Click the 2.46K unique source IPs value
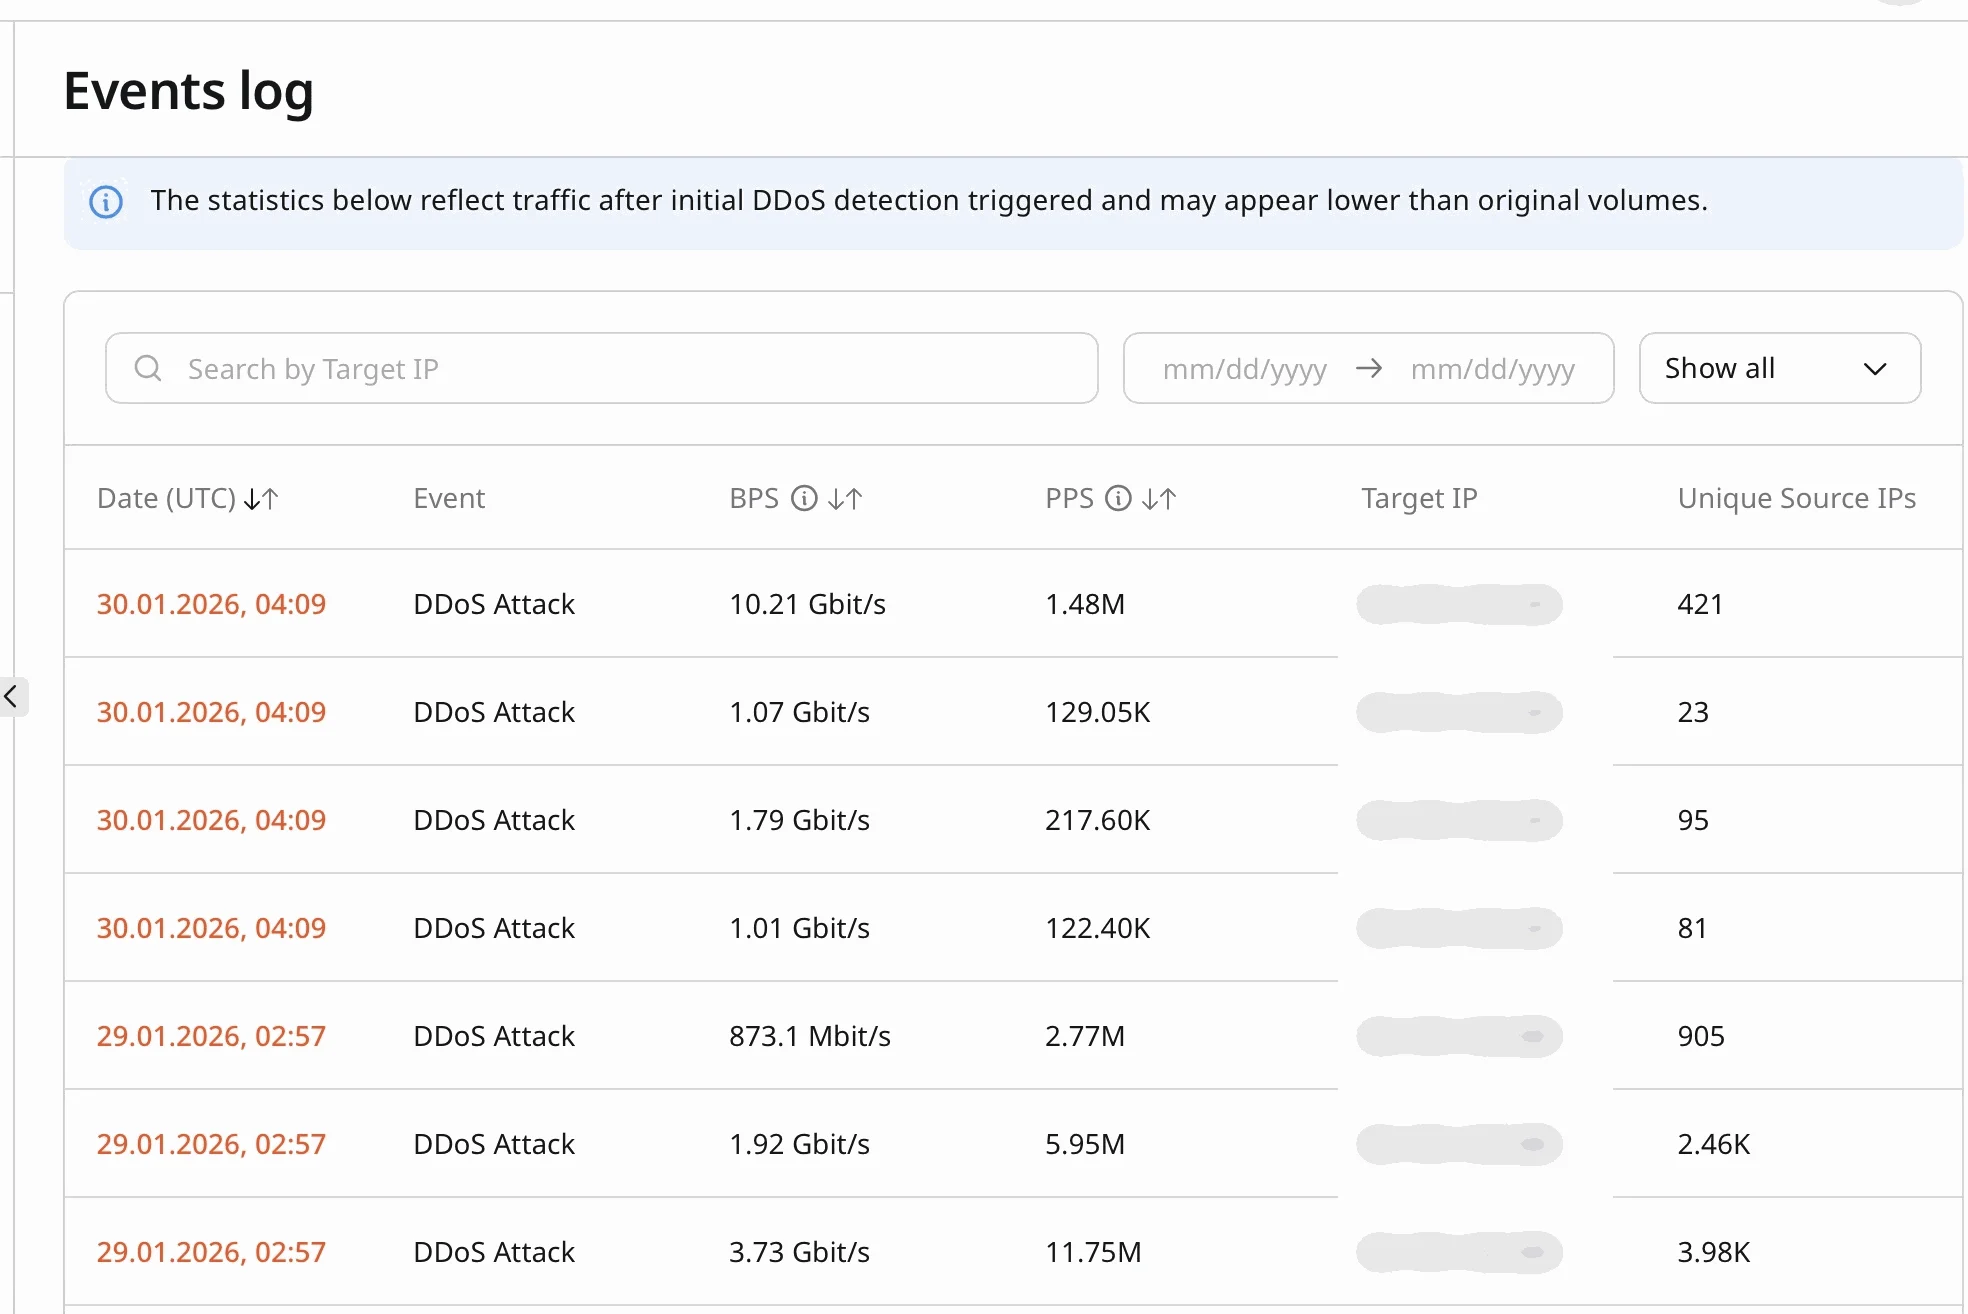The height and width of the screenshot is (1314, 1968). (1714, 1144)
